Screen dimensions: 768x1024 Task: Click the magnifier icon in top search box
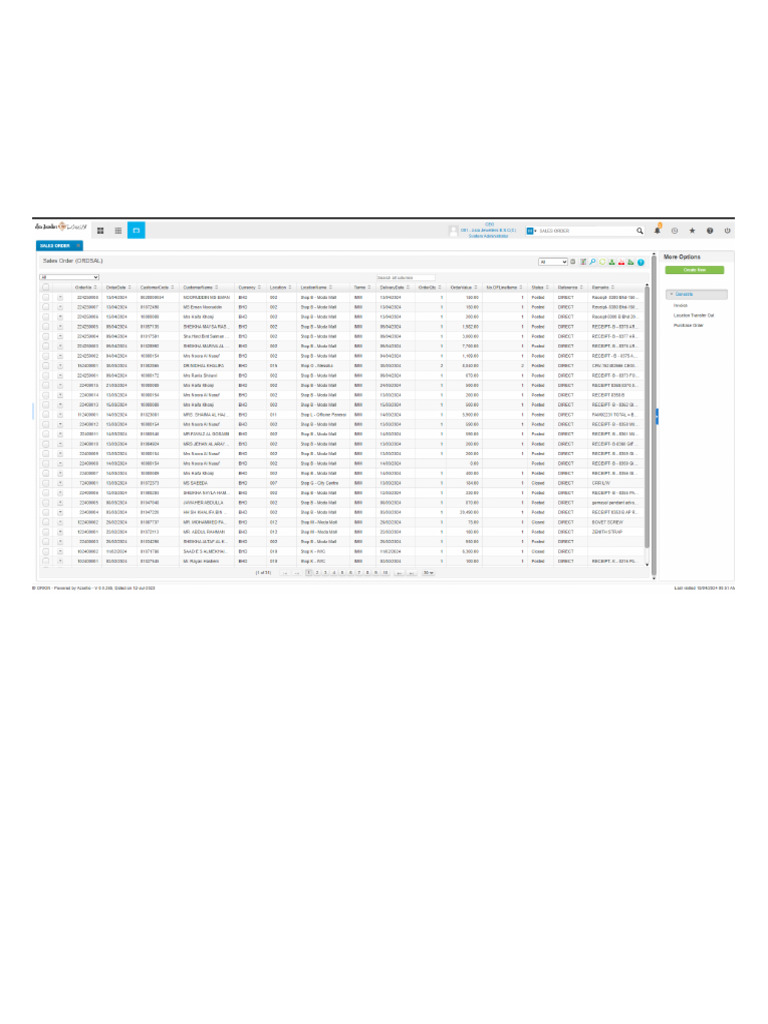coord(639,231)
